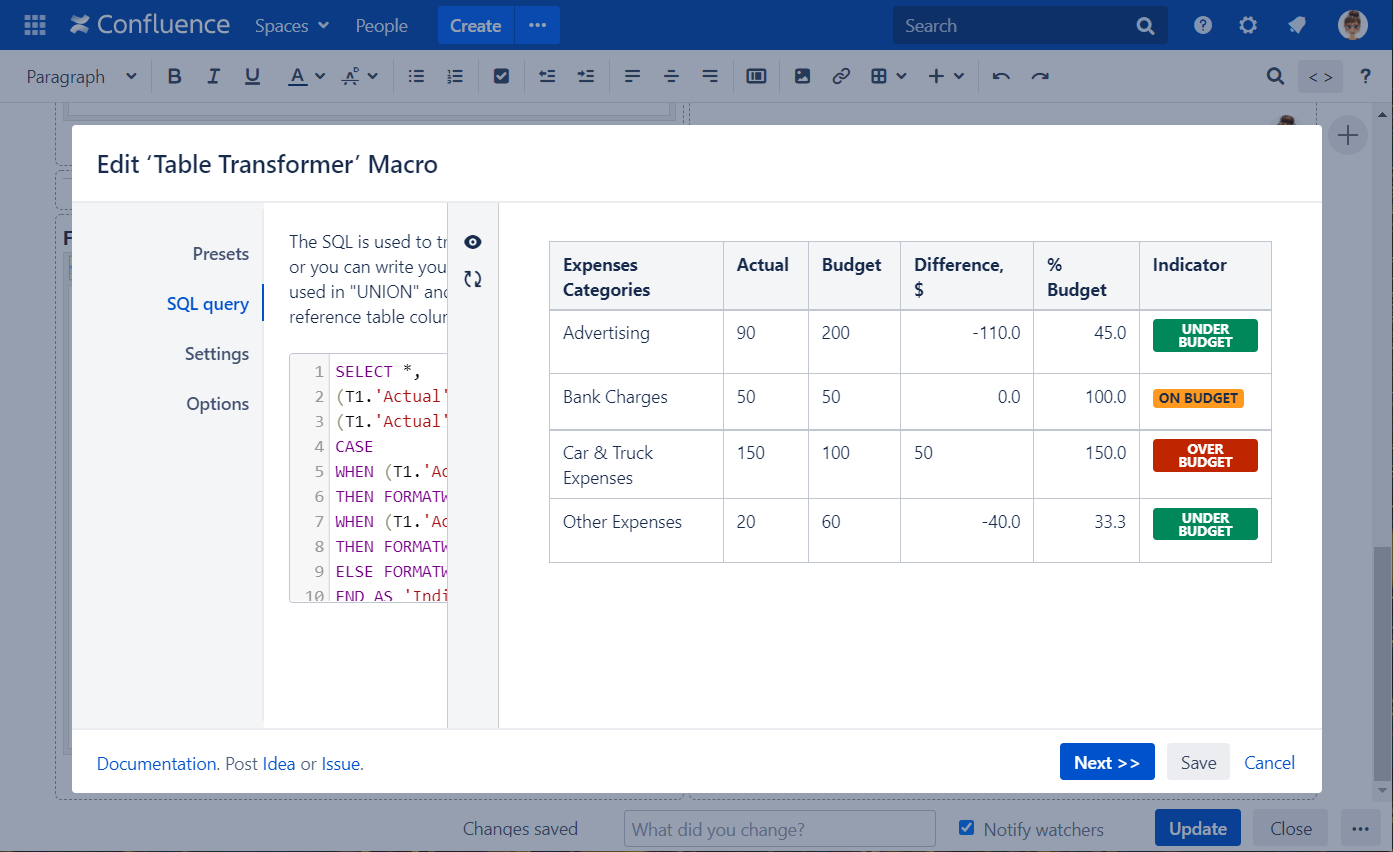Open the Documentation link

(x=156, y=764)
